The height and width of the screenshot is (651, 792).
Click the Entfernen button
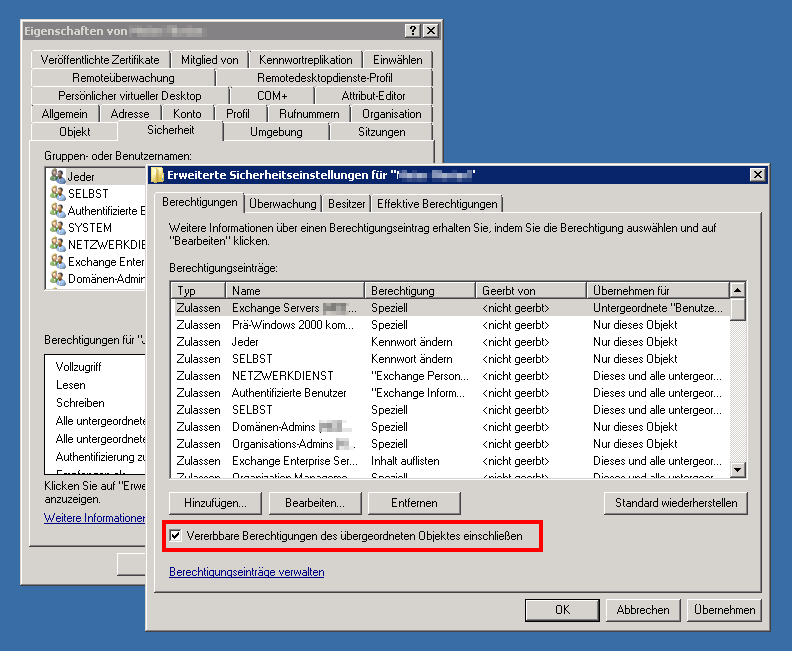[x=414, y=503]
